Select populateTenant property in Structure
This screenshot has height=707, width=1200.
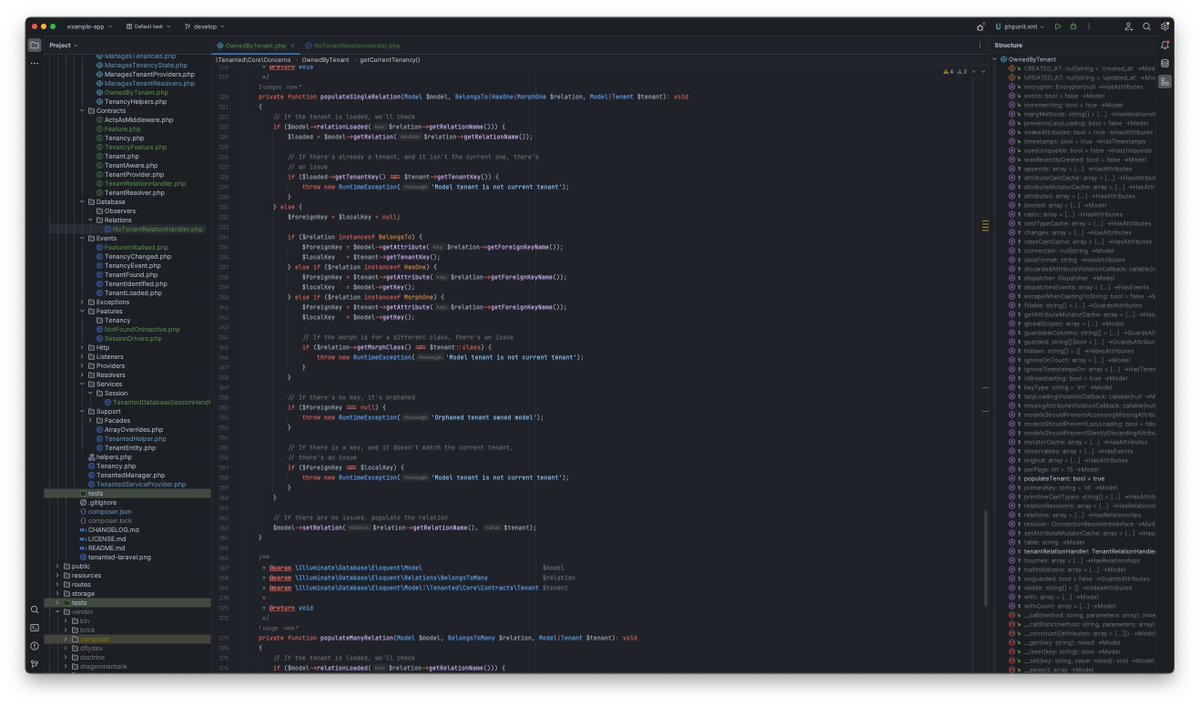point(1059,479)
